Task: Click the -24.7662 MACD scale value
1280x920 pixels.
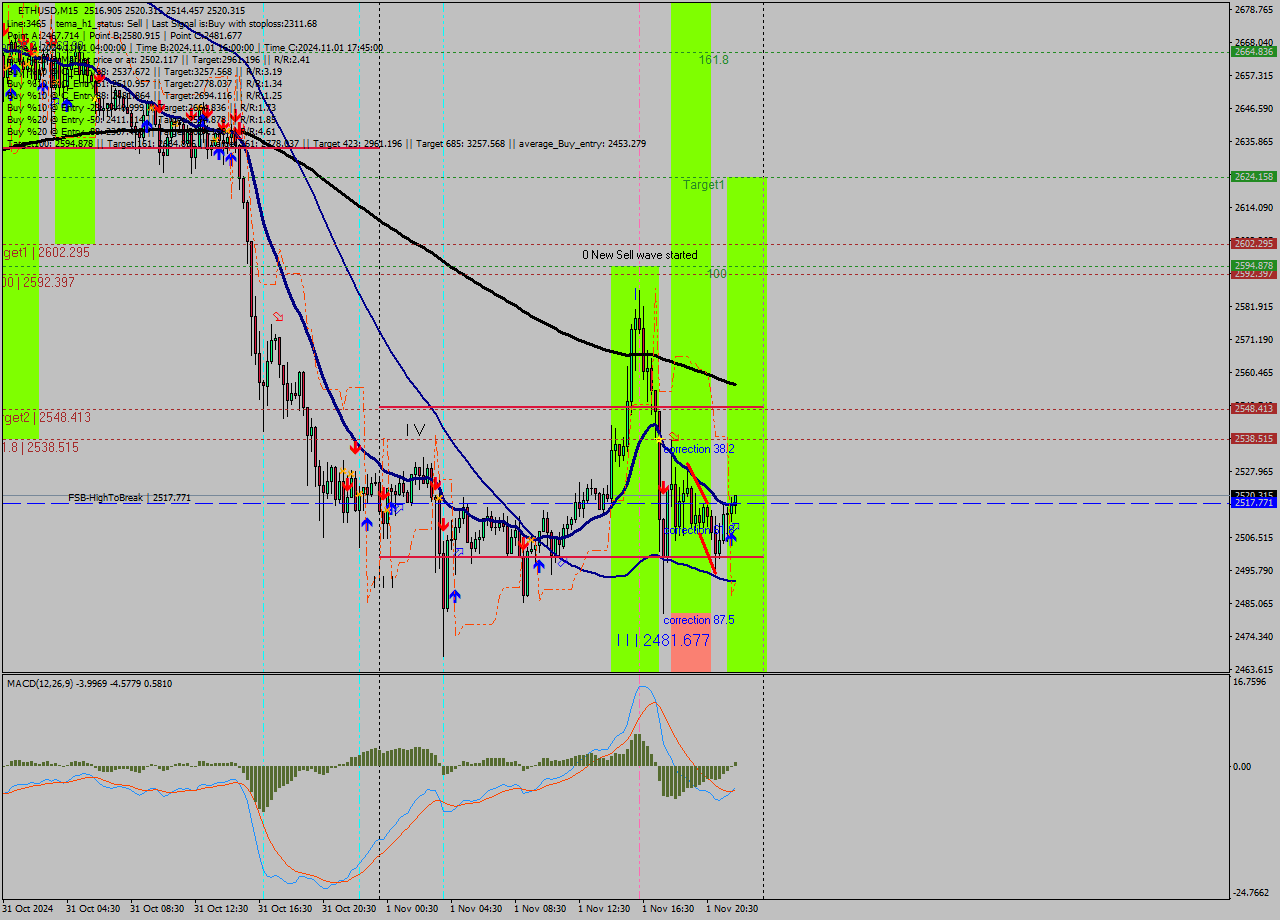Action: tap(1251, 892)
